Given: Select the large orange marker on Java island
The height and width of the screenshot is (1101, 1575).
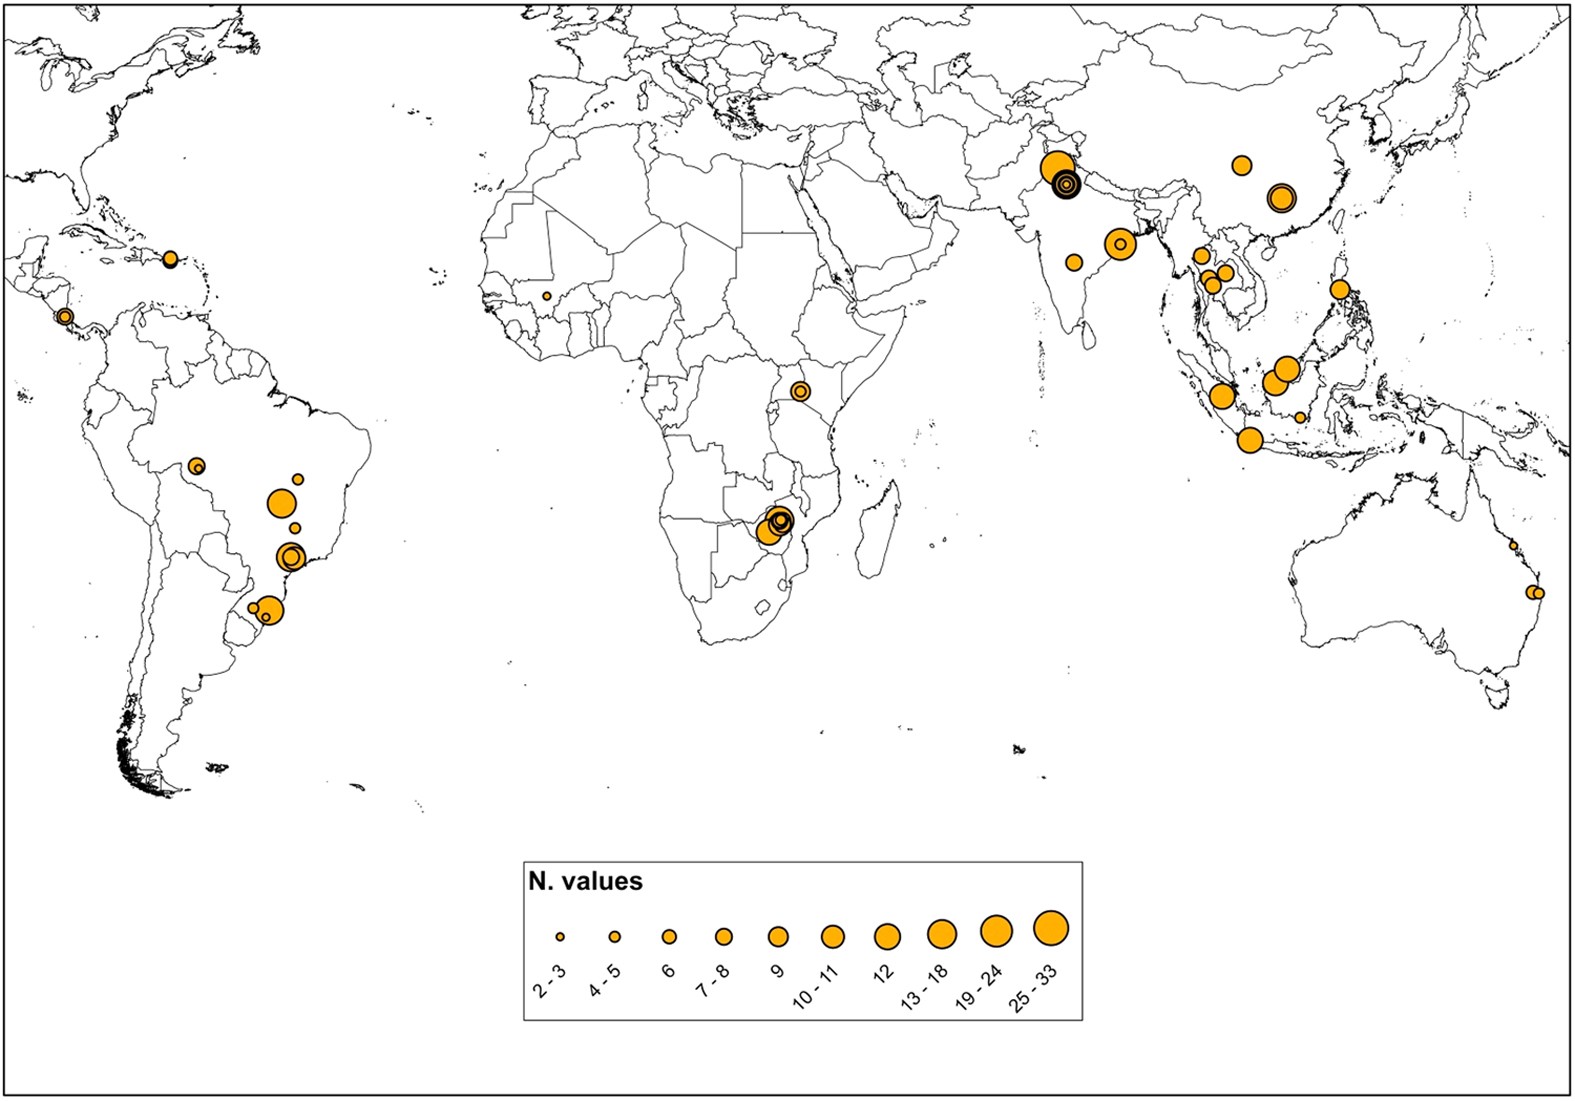Looking at the screenshot, I should [x=1250, y=440].
